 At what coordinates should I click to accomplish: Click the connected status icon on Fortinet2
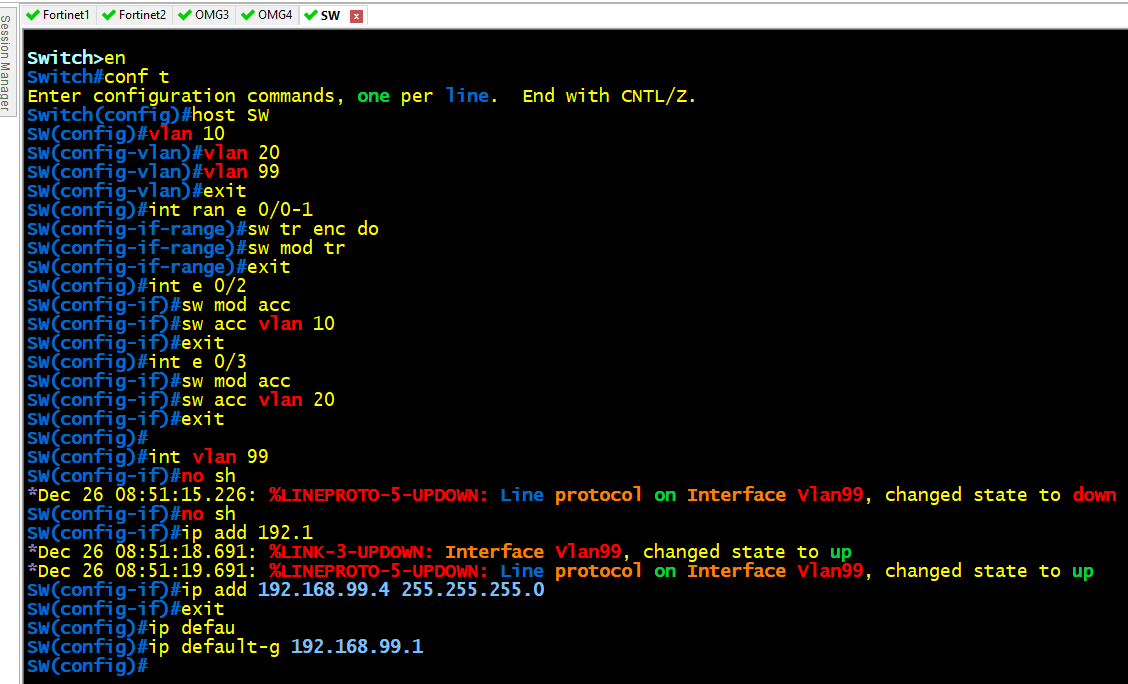(108, 15)
